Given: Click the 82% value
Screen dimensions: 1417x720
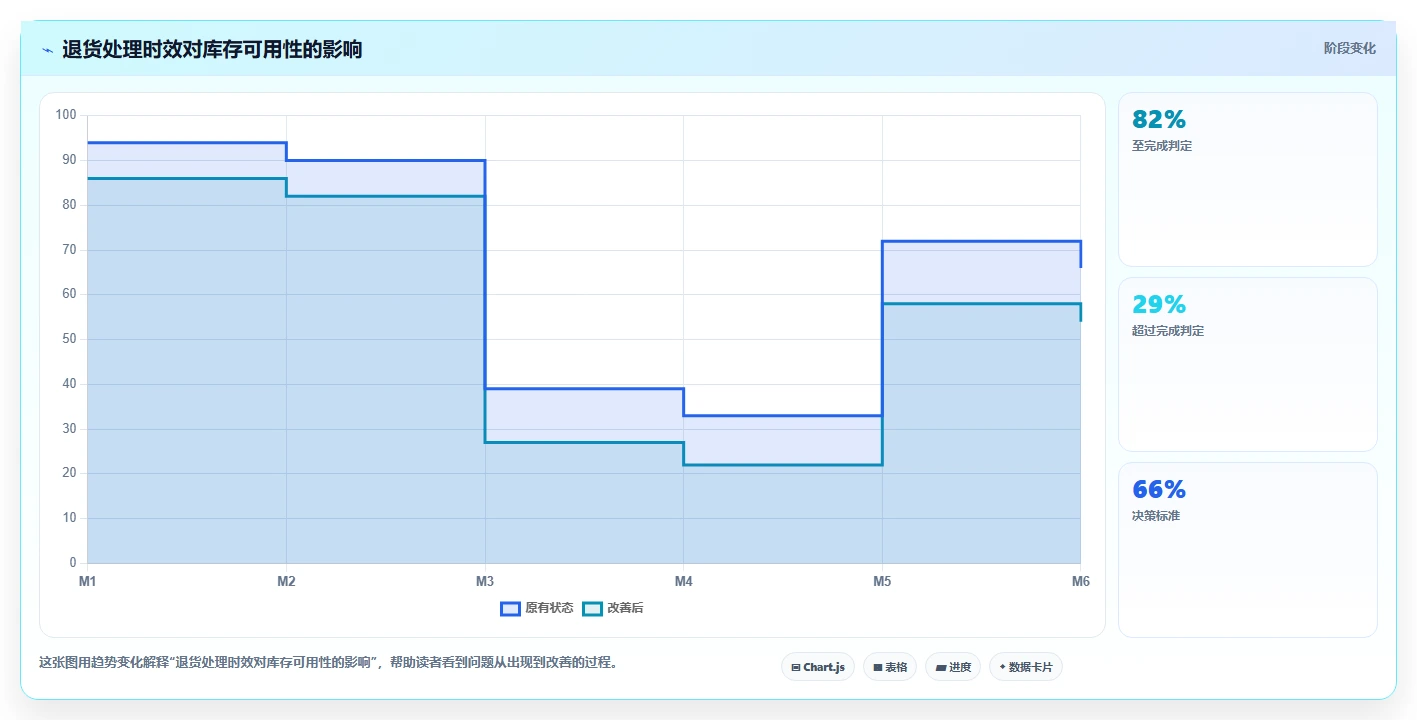Looking at the screenshot, I should pyautogui.click(x=1159, y=120).
